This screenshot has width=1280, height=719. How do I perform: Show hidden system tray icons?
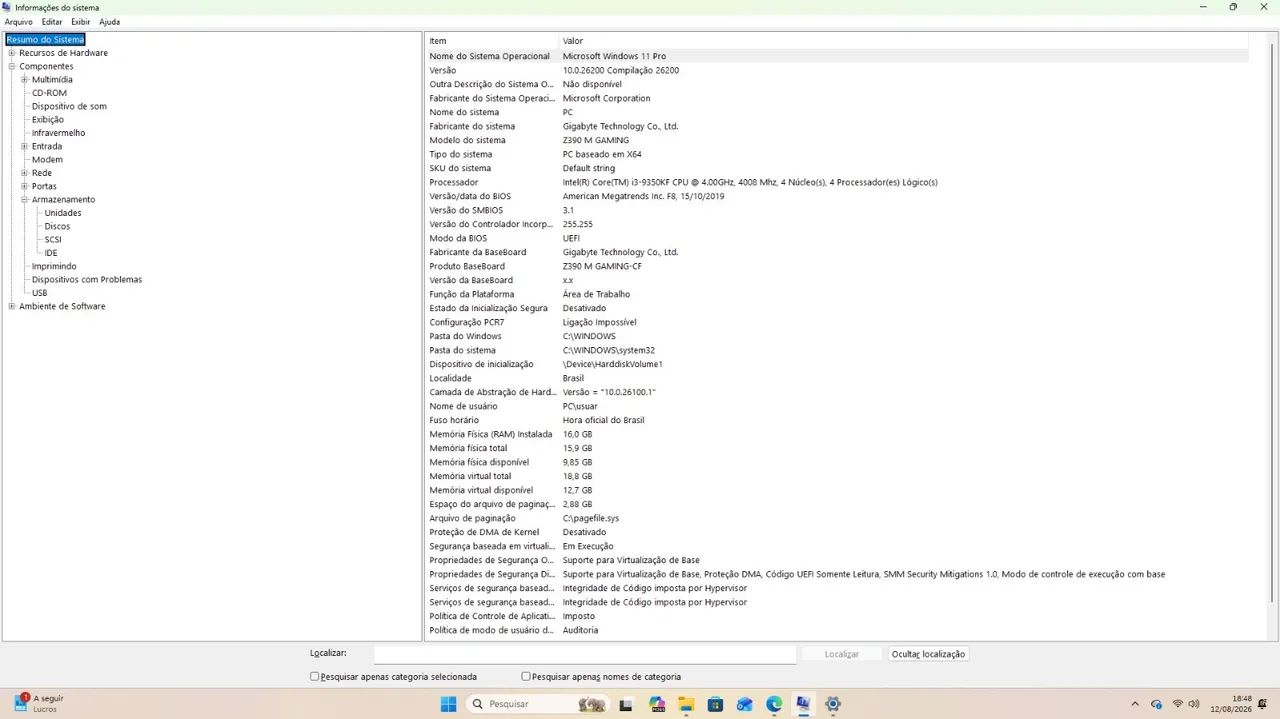coord(1134,704)
